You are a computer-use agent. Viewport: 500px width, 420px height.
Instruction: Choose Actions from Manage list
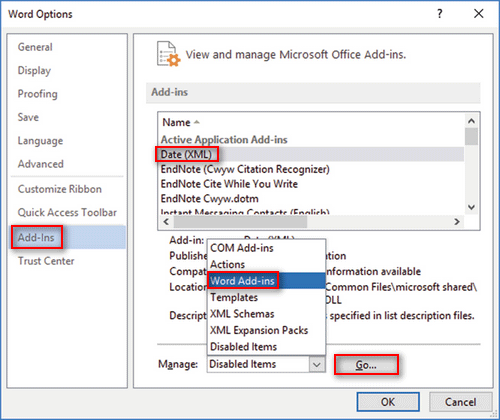pos(266,264)
